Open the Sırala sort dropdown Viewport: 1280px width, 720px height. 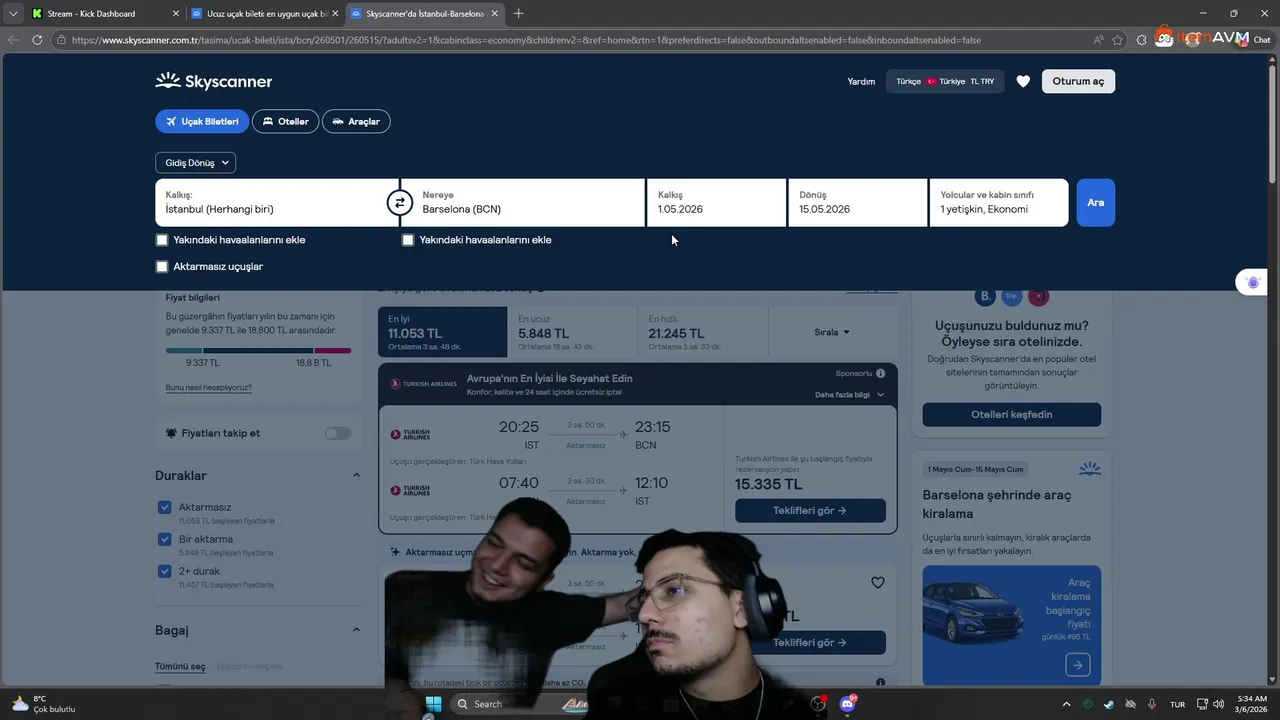[832, 332]
